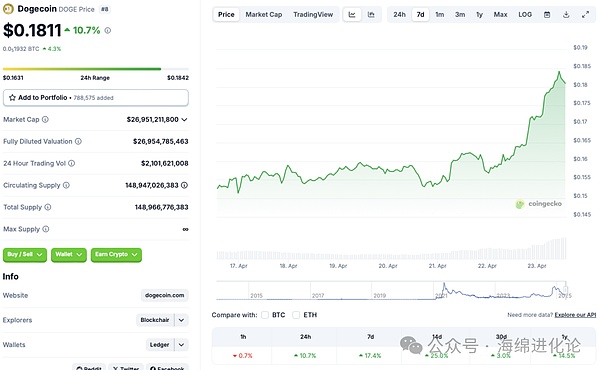Open the Ledger wallet link
Screen dimensions: 600x370
(x=160, y=345)
